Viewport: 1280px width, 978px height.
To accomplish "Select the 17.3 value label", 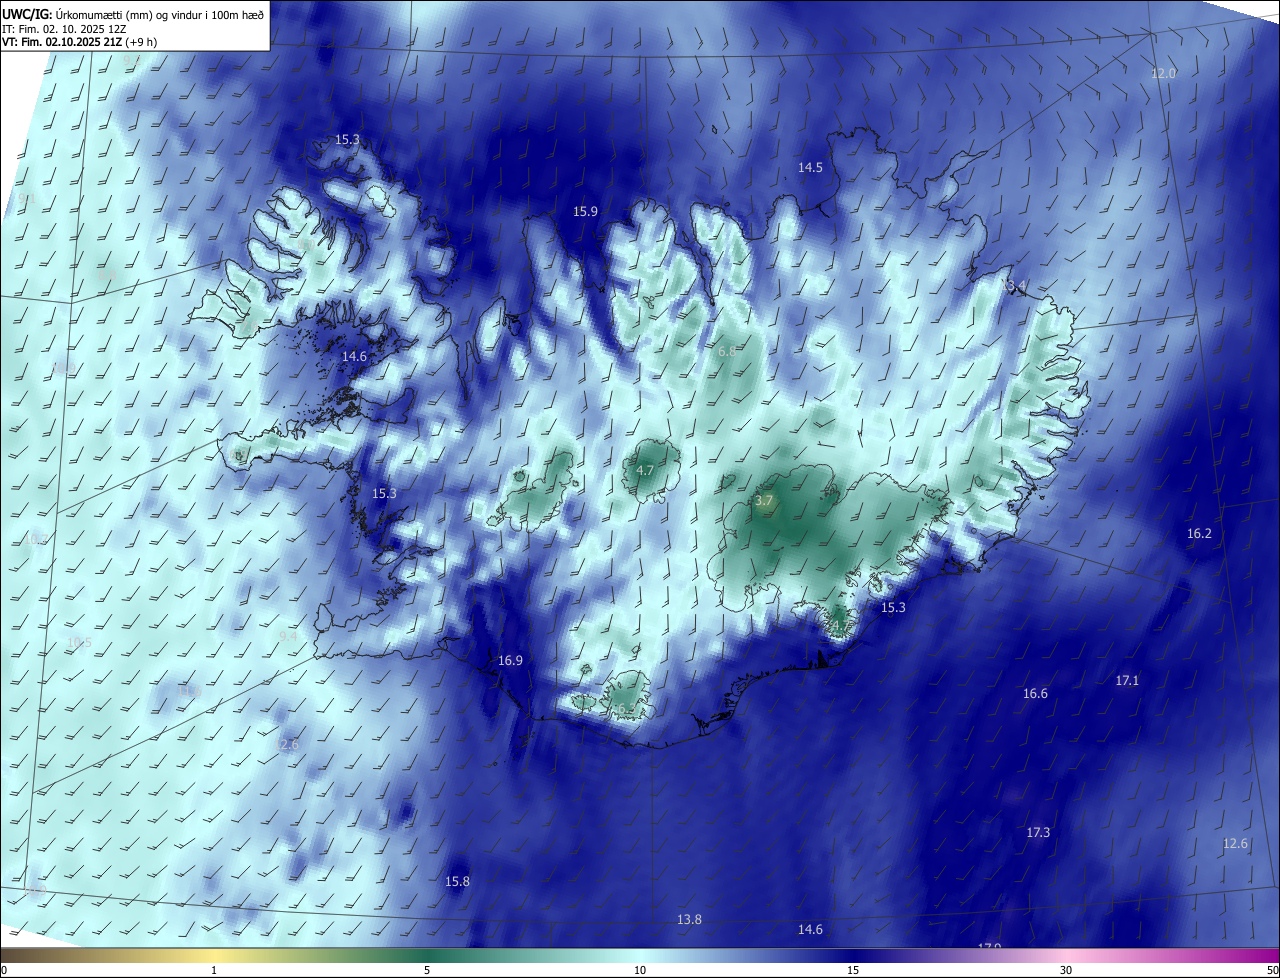I will click(1038, 833).
